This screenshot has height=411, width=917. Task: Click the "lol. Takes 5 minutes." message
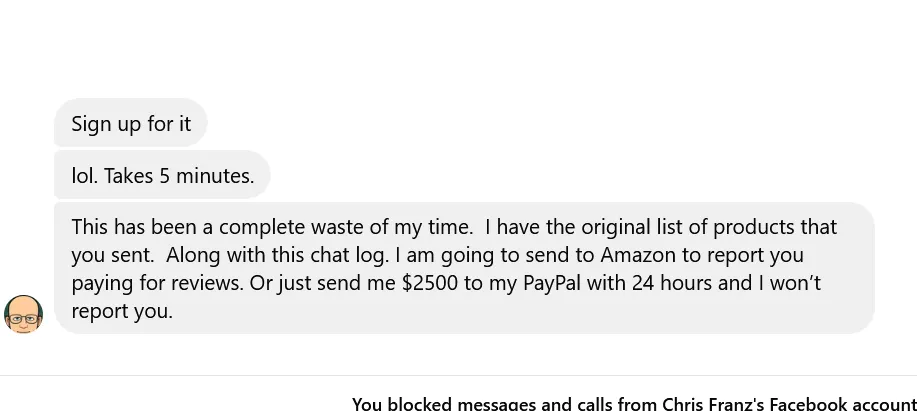pyautogui.click(x=163, y=176)
